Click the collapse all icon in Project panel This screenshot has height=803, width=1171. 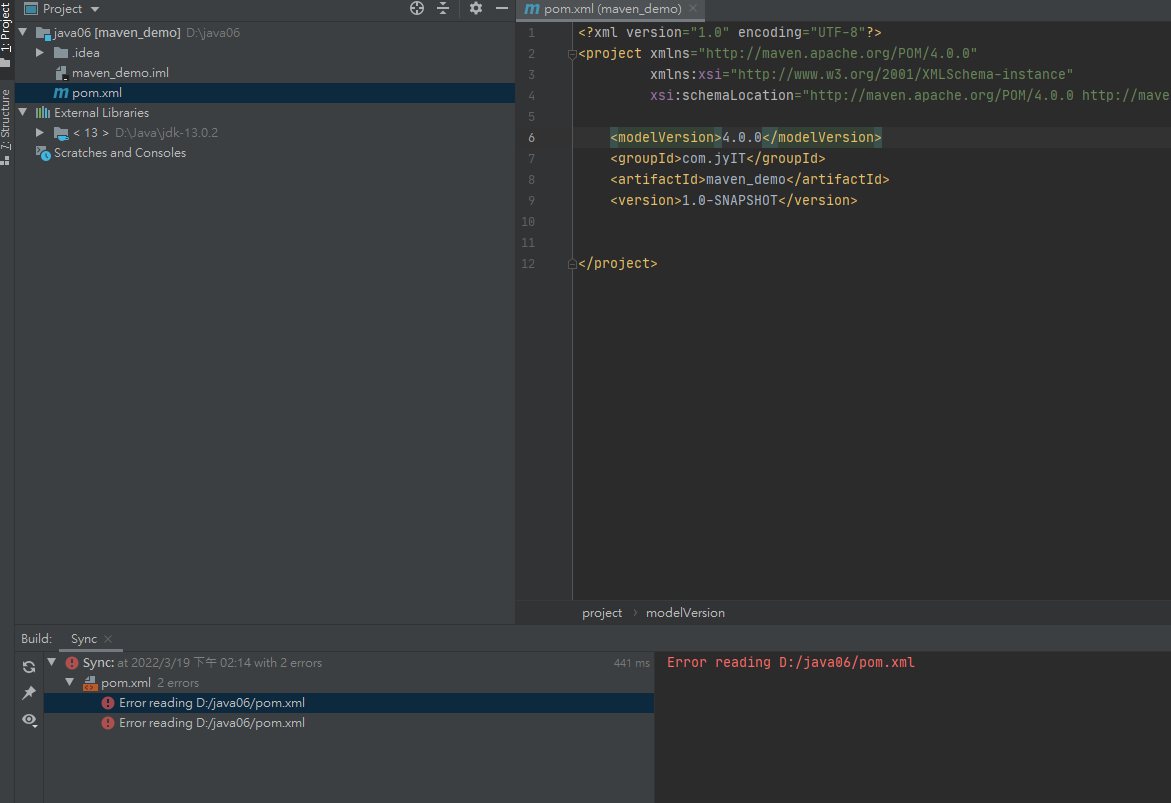tap(443, 8)
